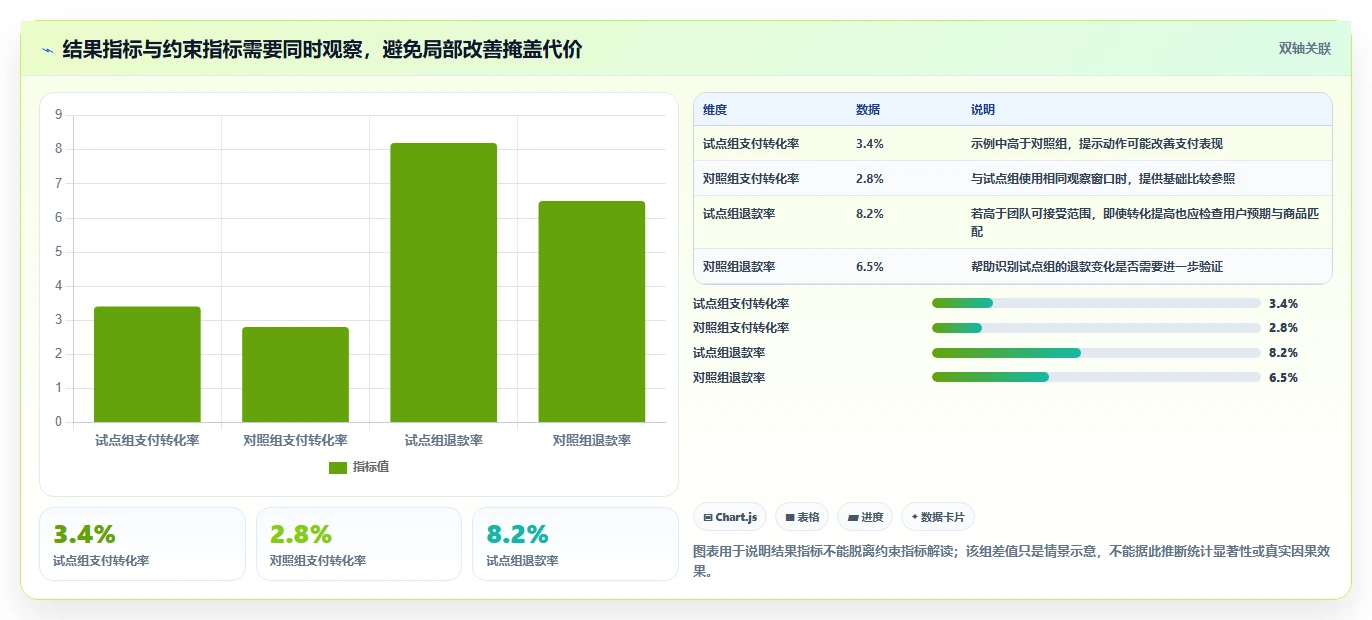Click description starting 与试点组使用相同观察窗口
Viewport: 1372px width, 620px height.
pyautogui.click(x=1103, y=179)
